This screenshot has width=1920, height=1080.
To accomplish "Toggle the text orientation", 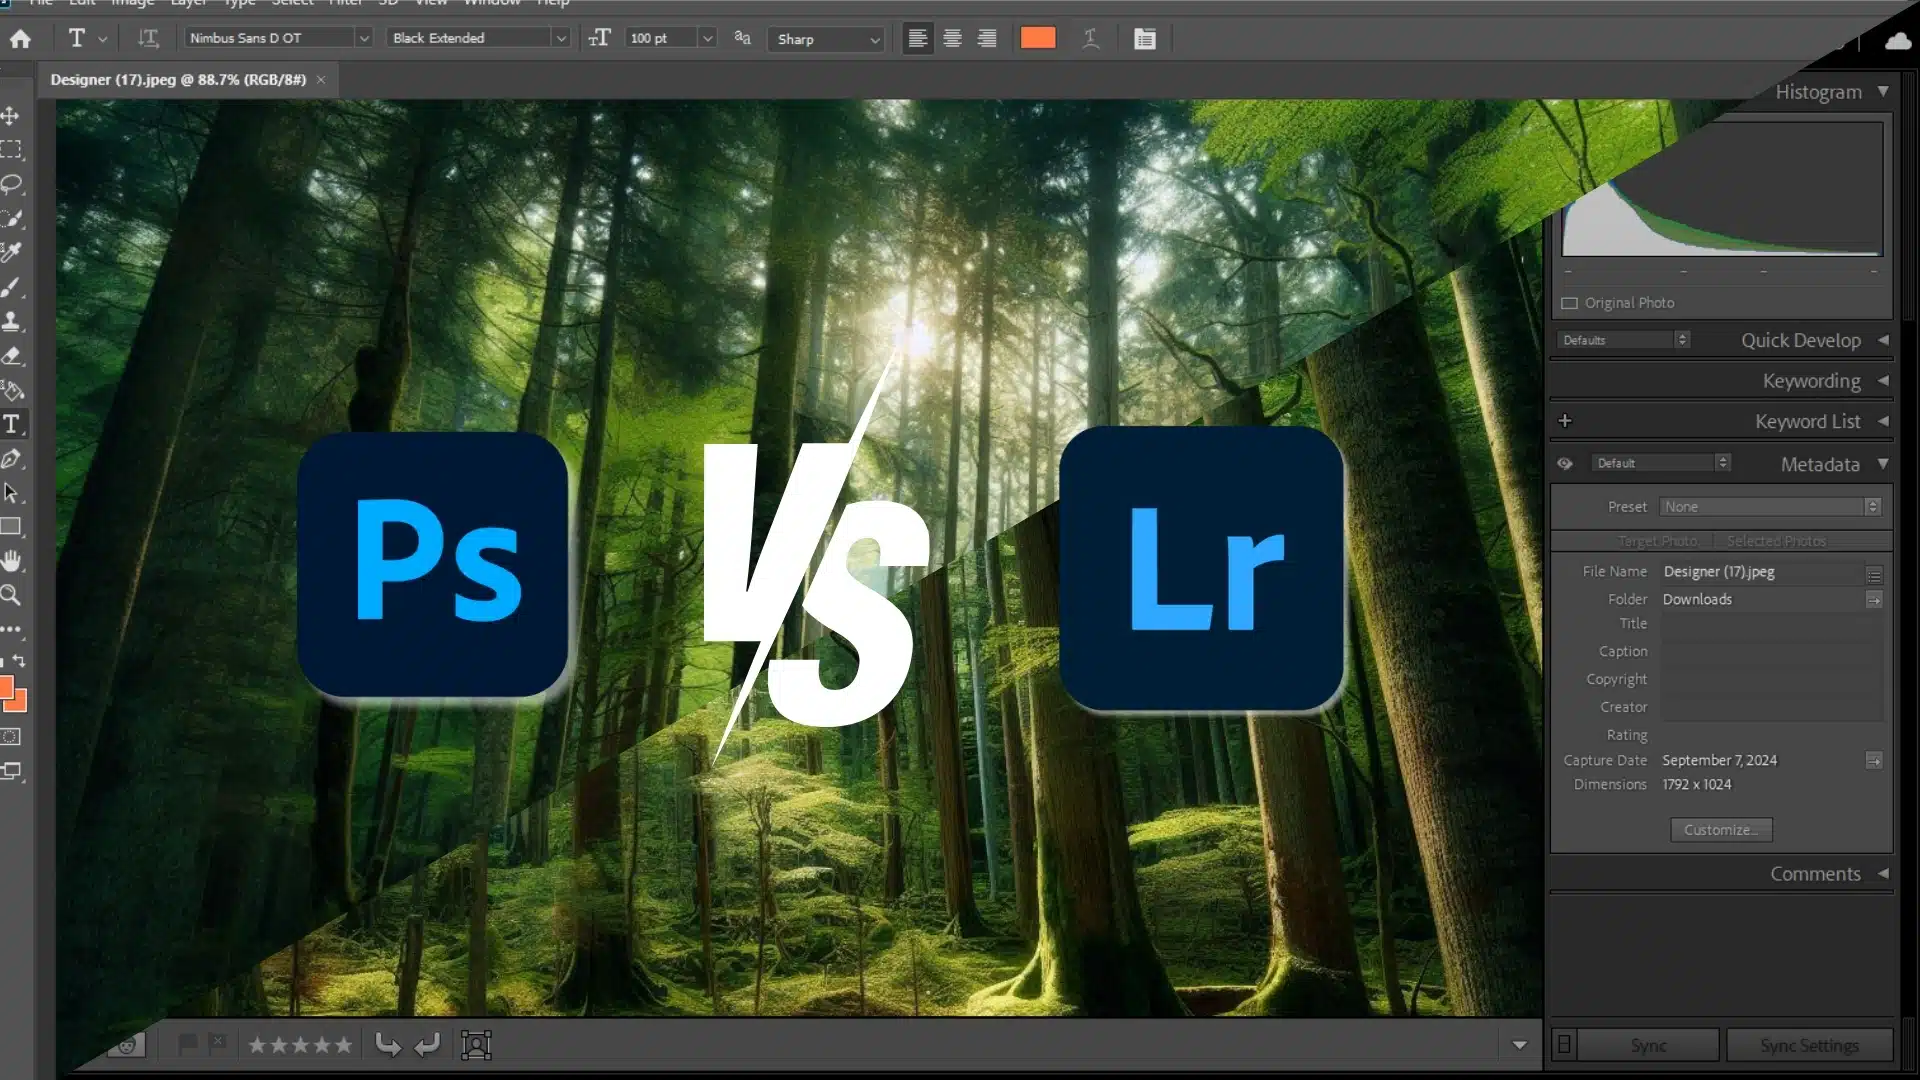I will pos(148,38).
